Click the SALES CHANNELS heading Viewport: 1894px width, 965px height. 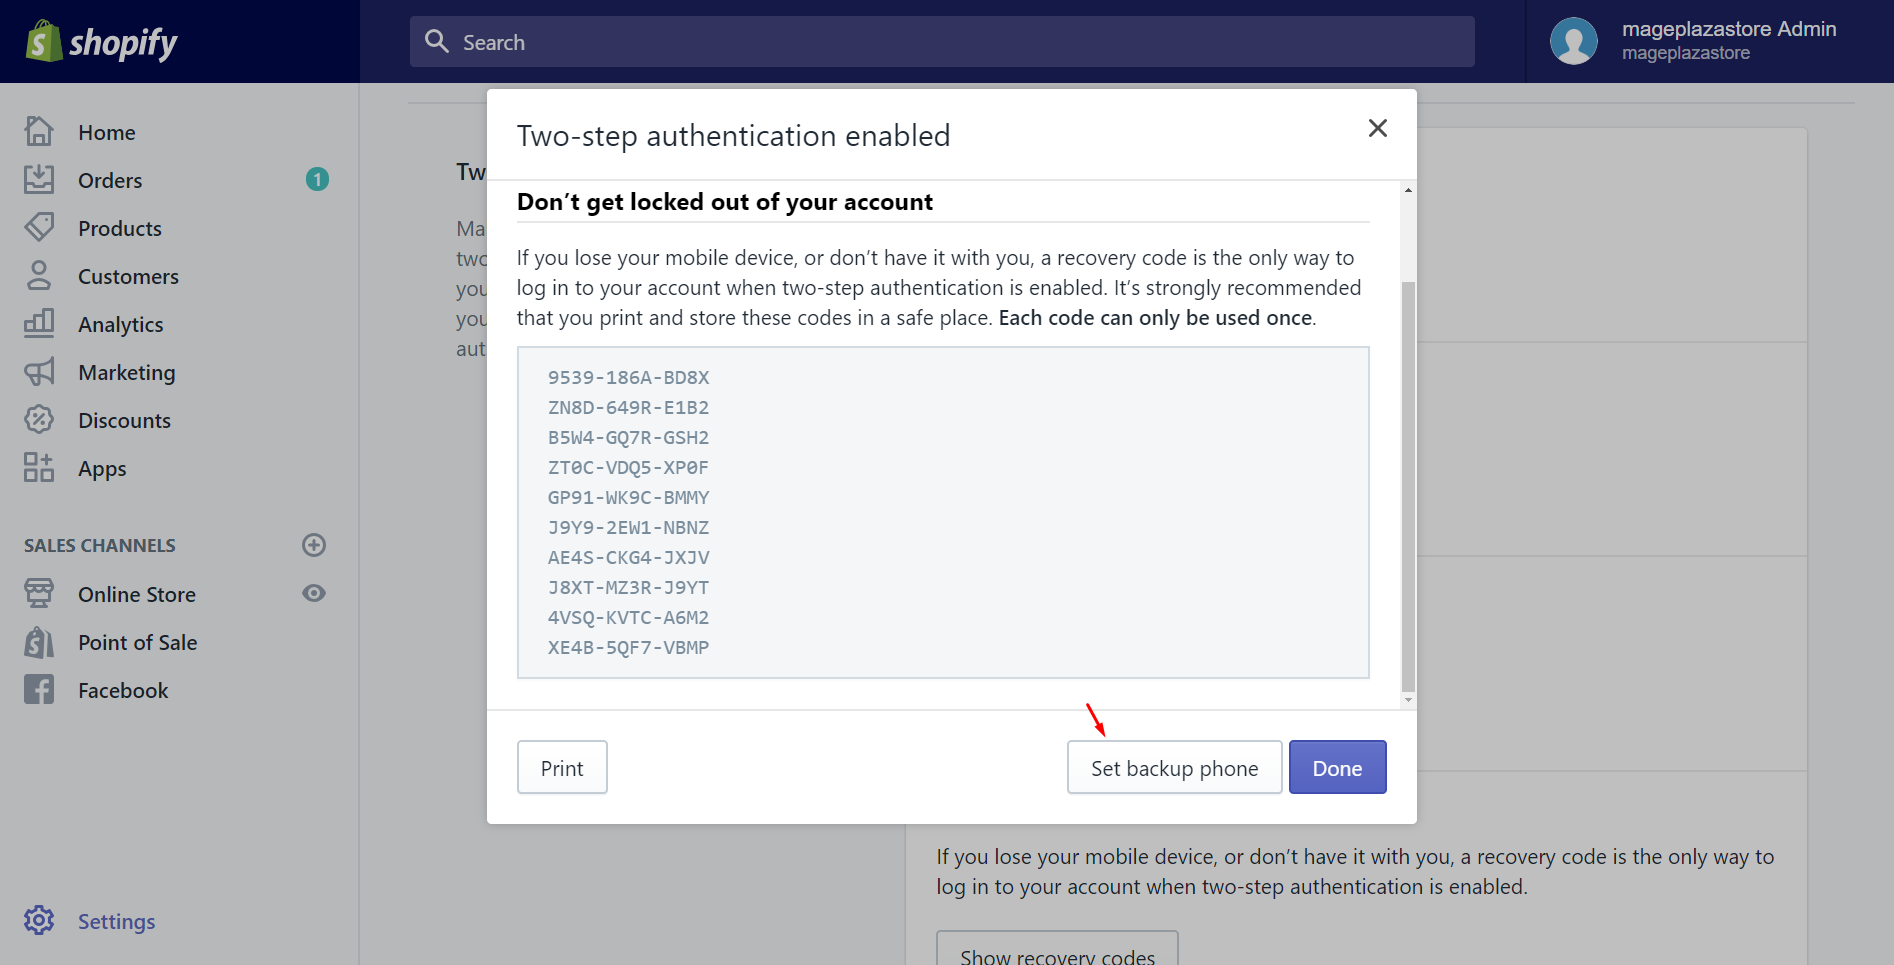(x=100, y=545)
